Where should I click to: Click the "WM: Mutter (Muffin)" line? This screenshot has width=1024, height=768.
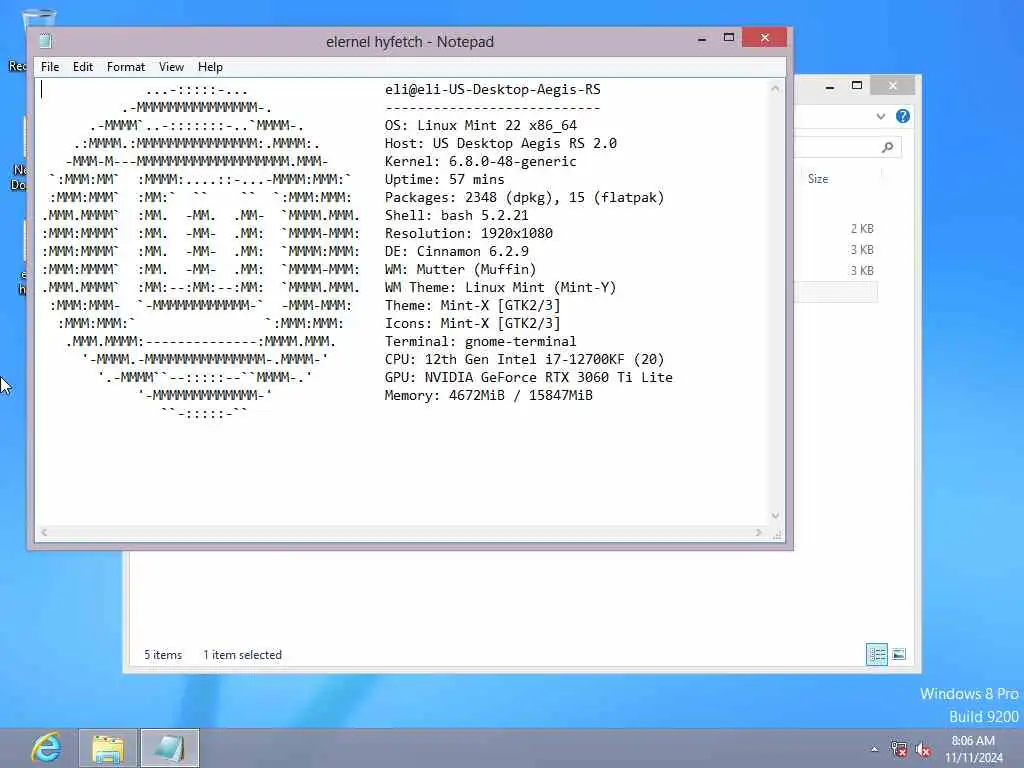pos(460,269)
